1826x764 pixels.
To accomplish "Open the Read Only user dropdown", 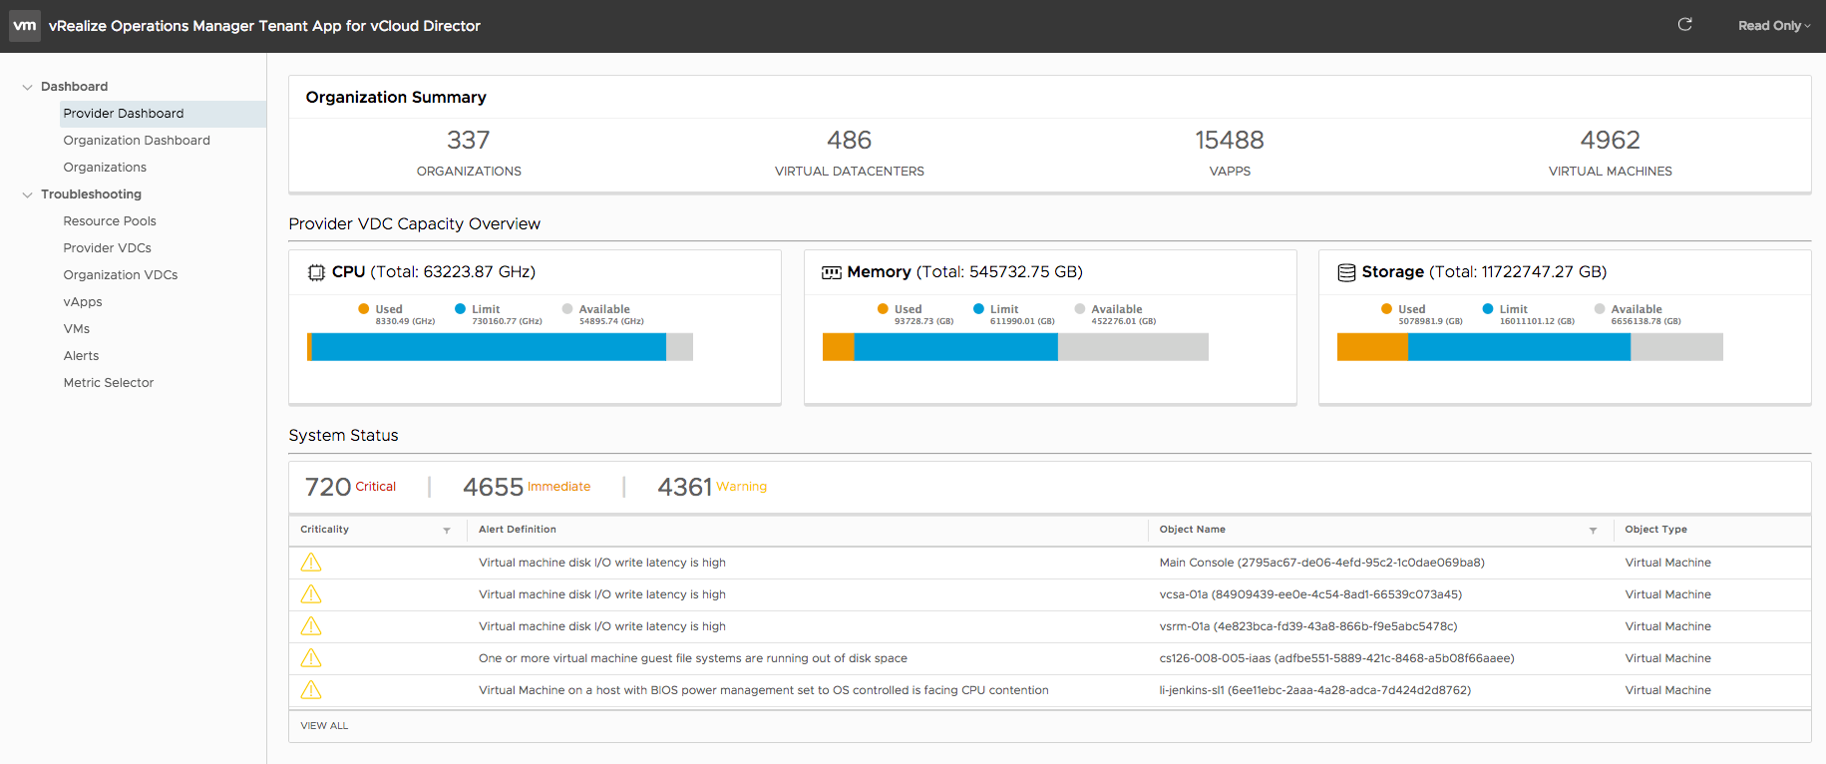I will click(1774, 26).
